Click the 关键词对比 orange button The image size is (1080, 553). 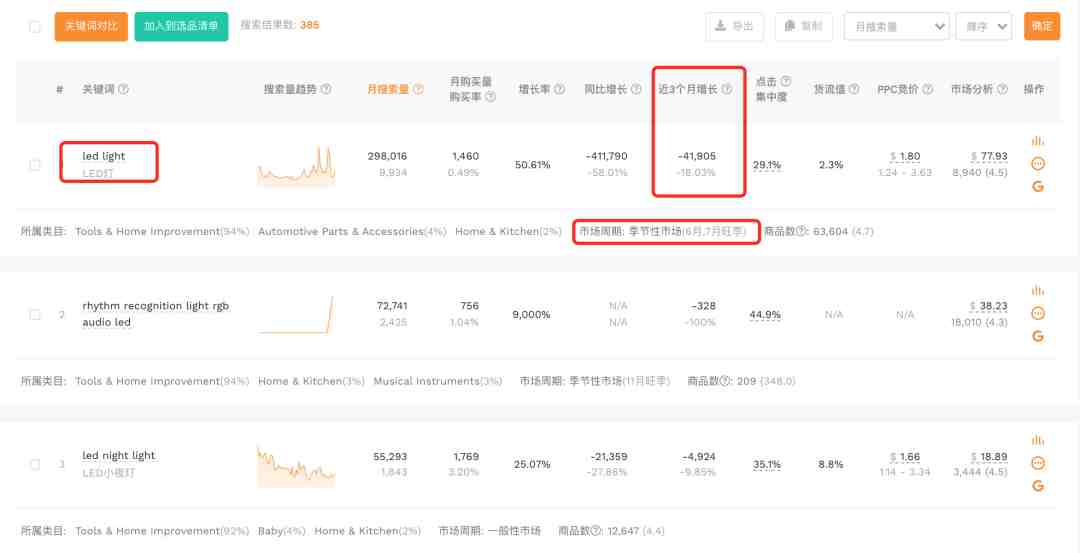(91, 26)
